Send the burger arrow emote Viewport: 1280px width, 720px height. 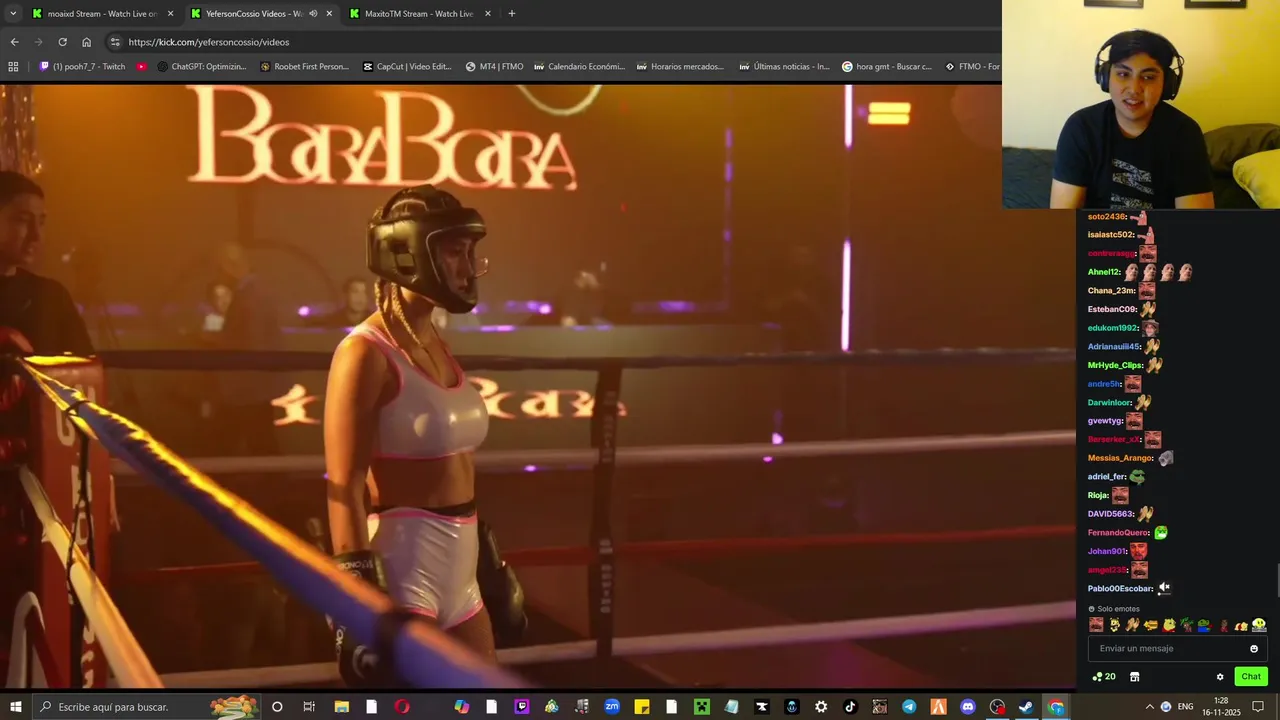[1151, 625]
